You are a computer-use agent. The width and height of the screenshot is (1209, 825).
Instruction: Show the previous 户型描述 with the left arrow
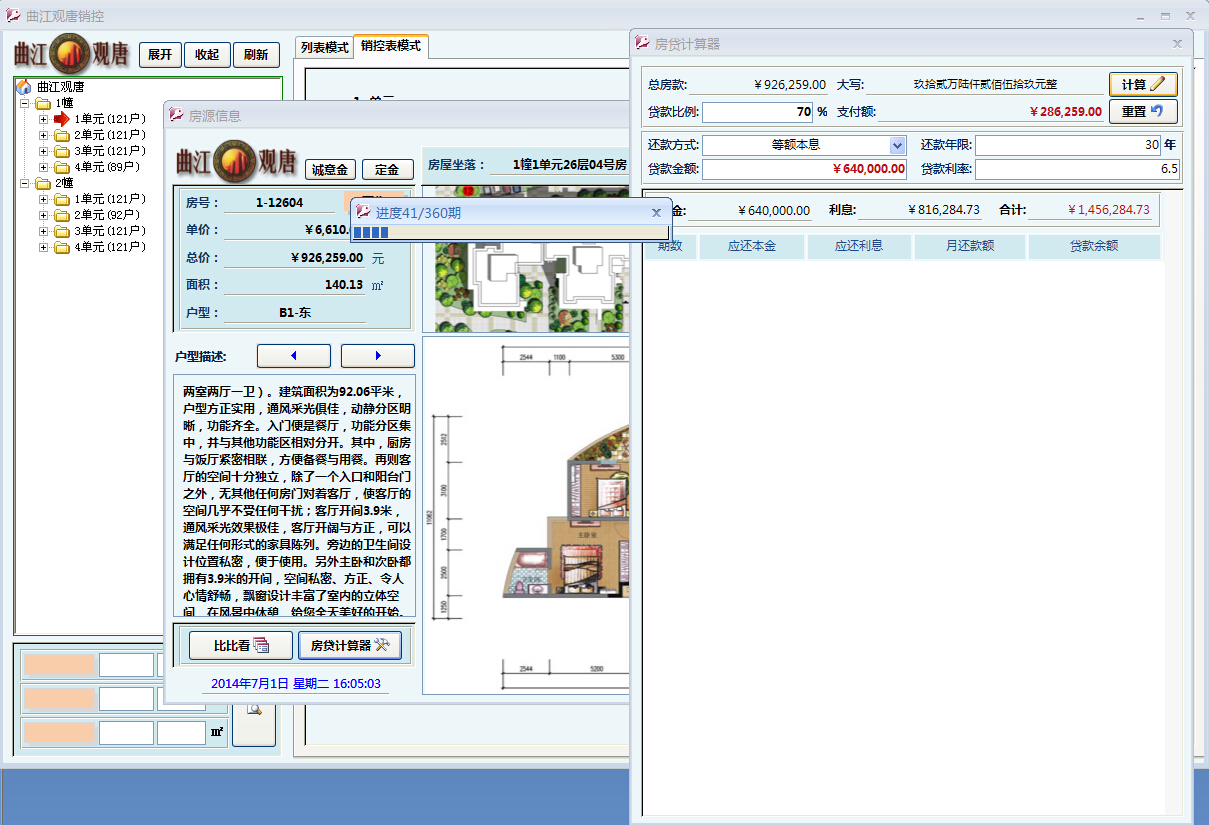(294, 356)
